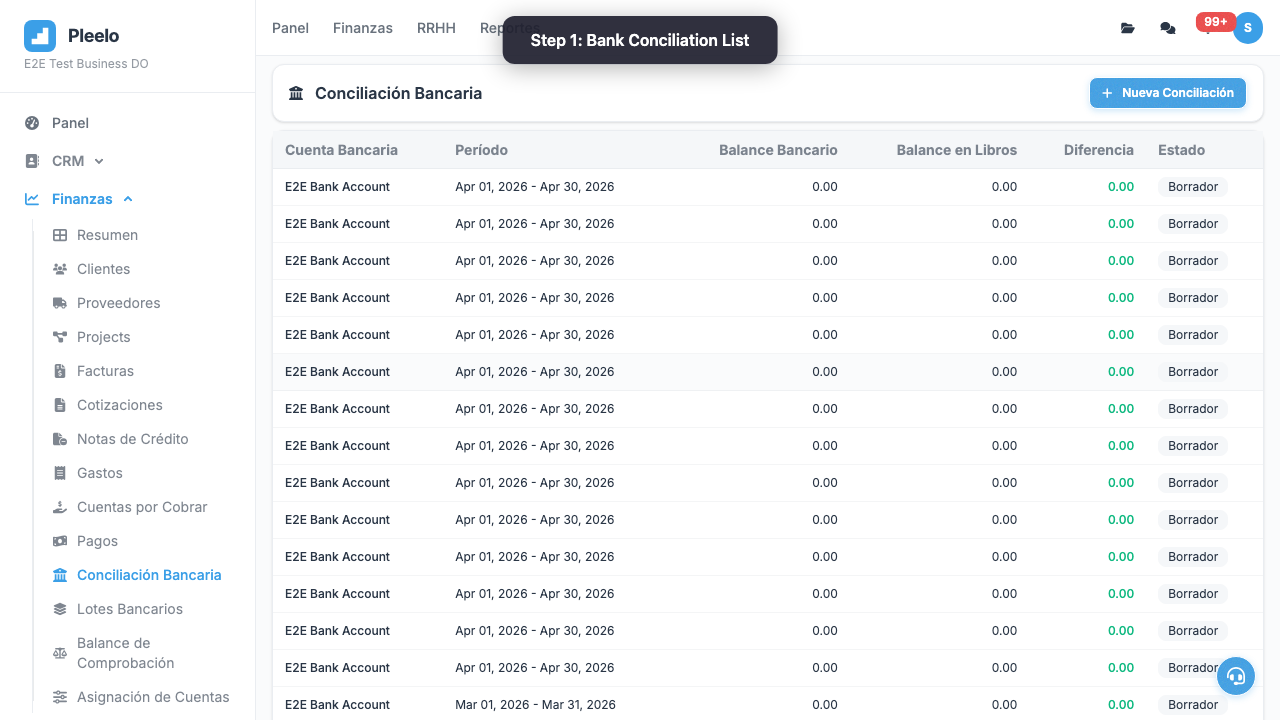Click the Período column header
The height and width of the screenshot is (720, 1280).
[x=481, y=150]
